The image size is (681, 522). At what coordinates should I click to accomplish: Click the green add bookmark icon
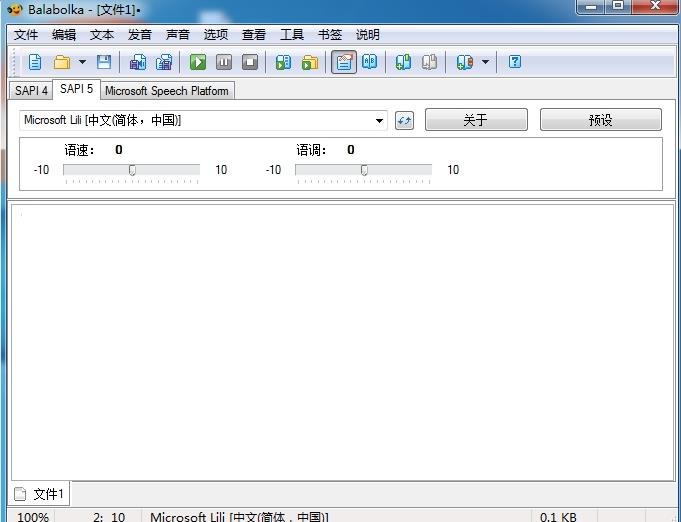point(403,62)
